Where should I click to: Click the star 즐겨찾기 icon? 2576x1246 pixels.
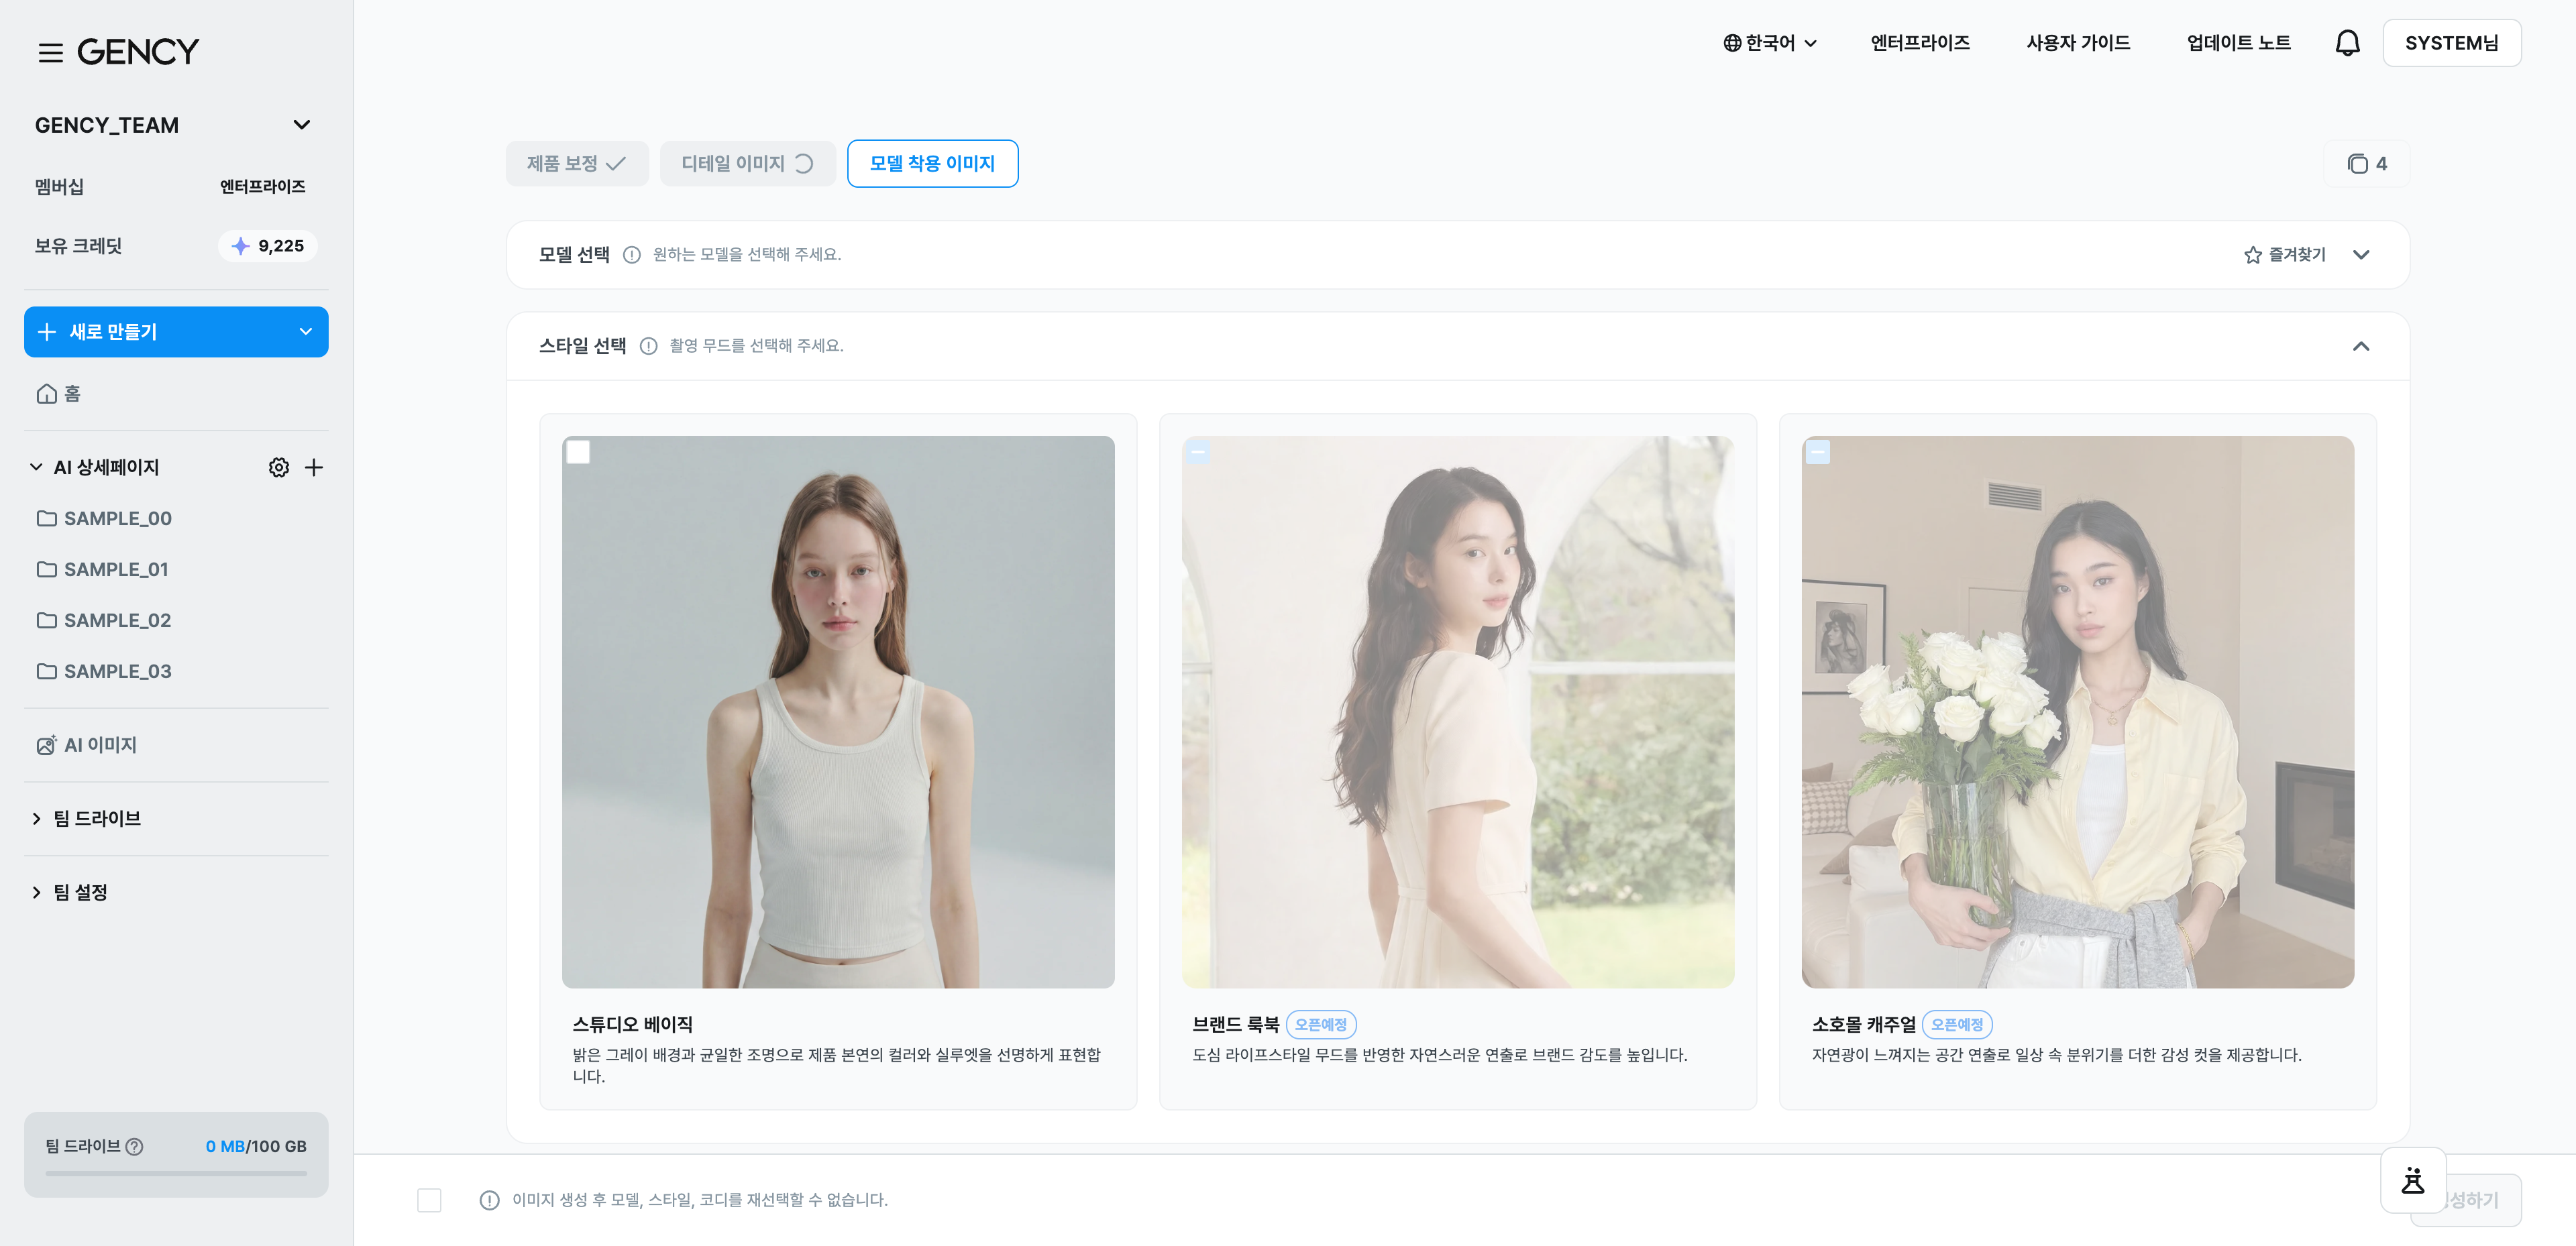click(x=2252, y=255)
